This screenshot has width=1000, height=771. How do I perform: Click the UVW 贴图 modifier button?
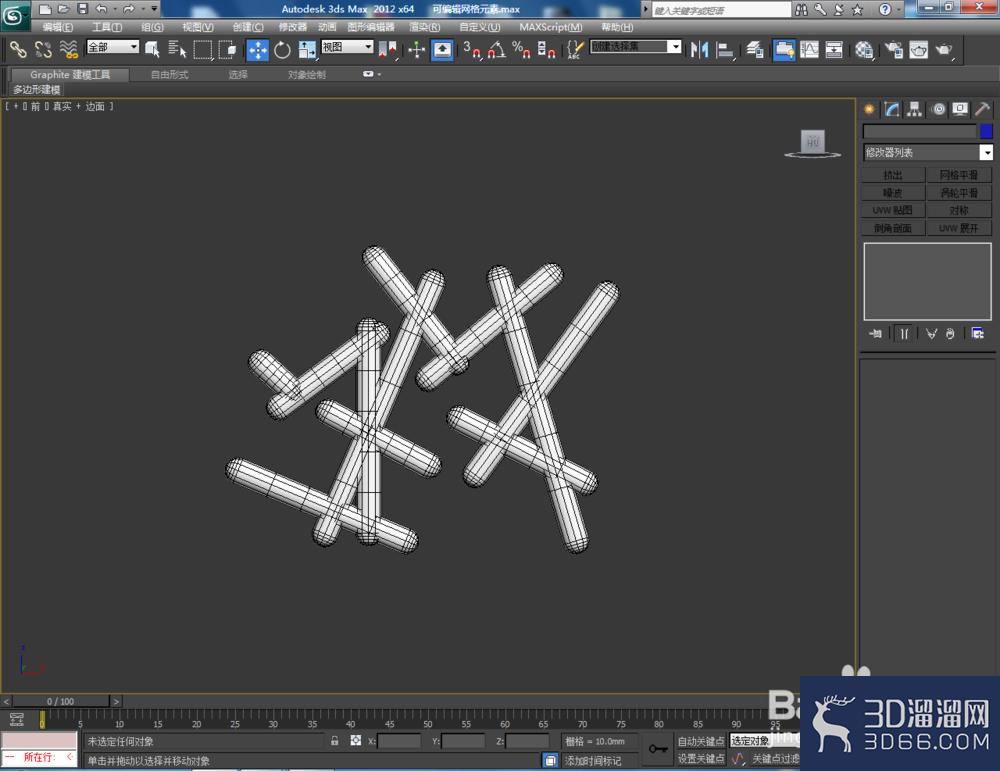pos(893,210)
